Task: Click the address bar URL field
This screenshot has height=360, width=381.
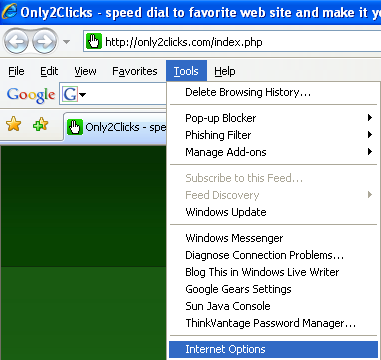Action: [232, 42]
